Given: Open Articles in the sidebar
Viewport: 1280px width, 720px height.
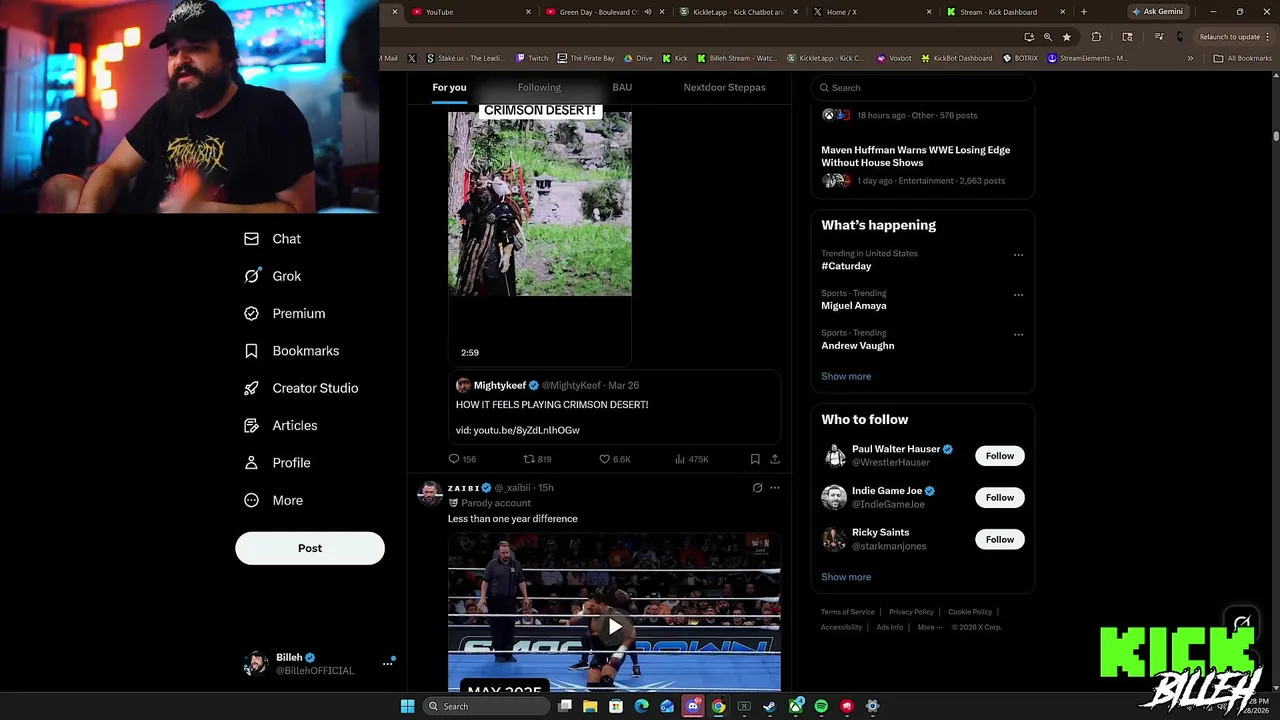Looking at the screenshot, I should [280, 425].
